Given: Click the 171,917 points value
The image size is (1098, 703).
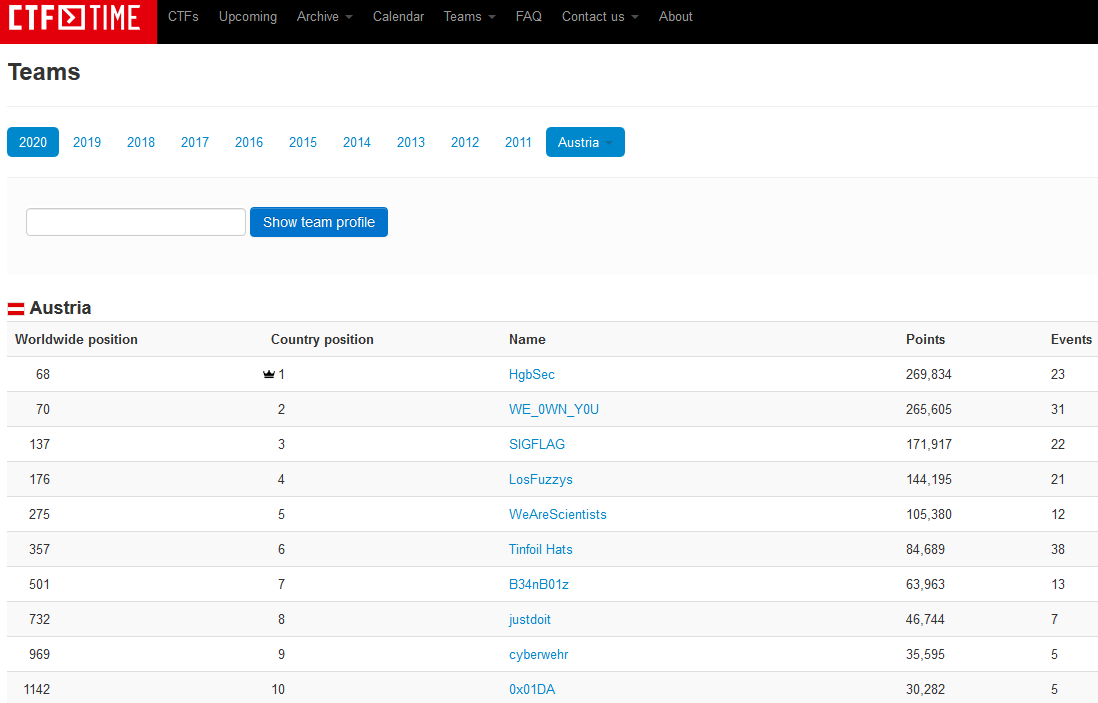Looking at the screenshot, I should (x=929, y=444).
